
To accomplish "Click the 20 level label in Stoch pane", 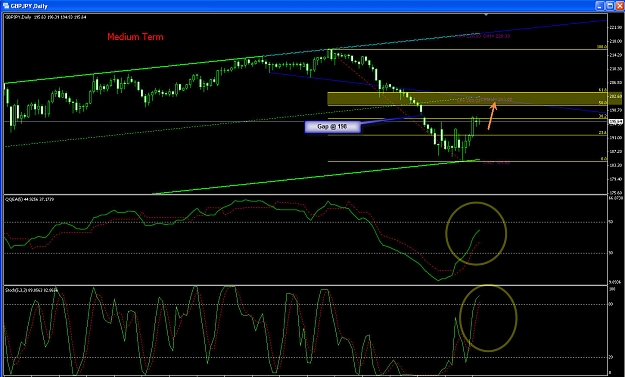I will coord(611,357).
